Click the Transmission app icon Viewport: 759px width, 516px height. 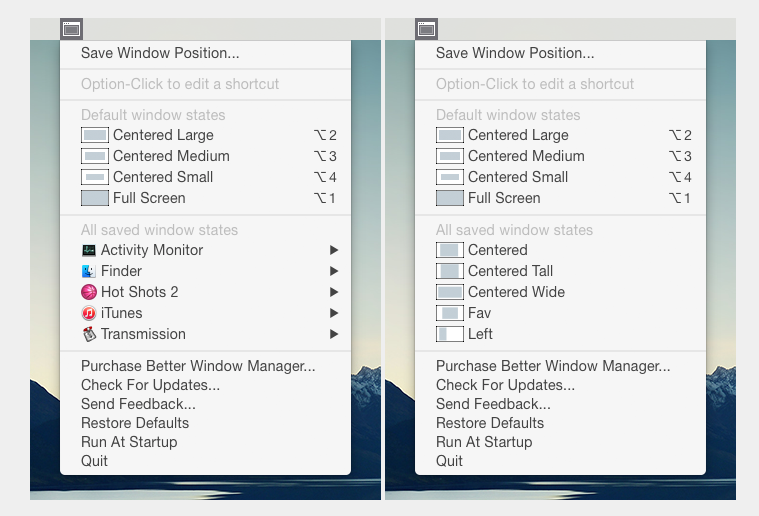coord(89,334)
